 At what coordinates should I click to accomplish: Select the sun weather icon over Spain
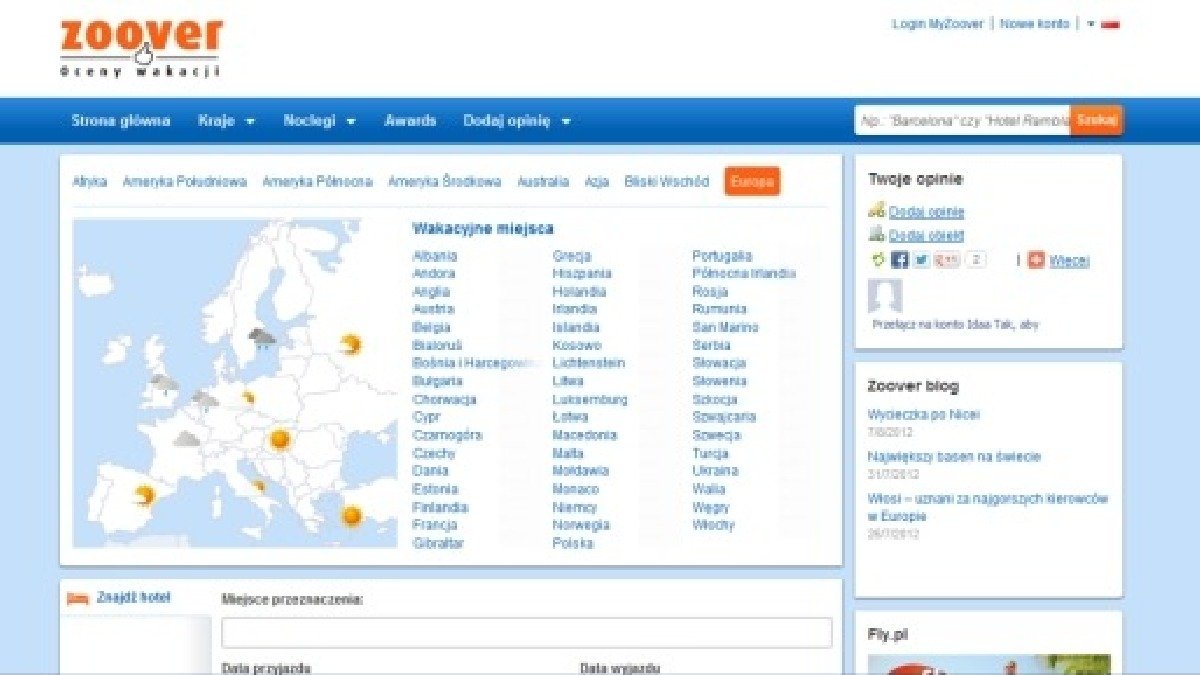145,495
